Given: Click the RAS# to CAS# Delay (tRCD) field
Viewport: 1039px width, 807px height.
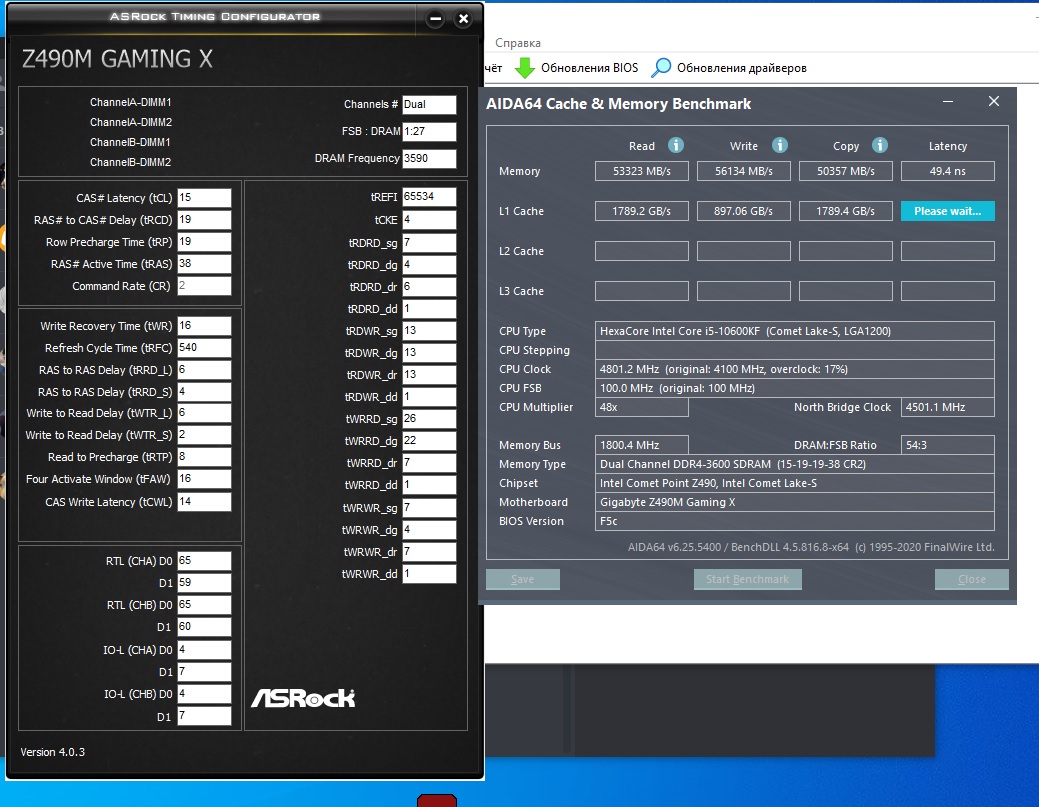Looking at the screenshot, I should click(204, 219).
